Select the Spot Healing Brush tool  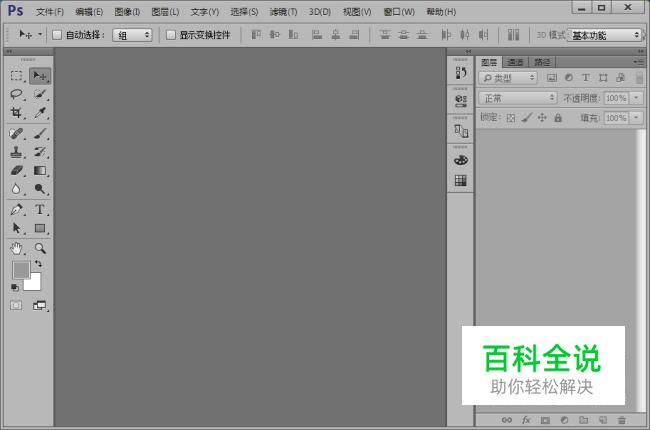tap(16, 134)
